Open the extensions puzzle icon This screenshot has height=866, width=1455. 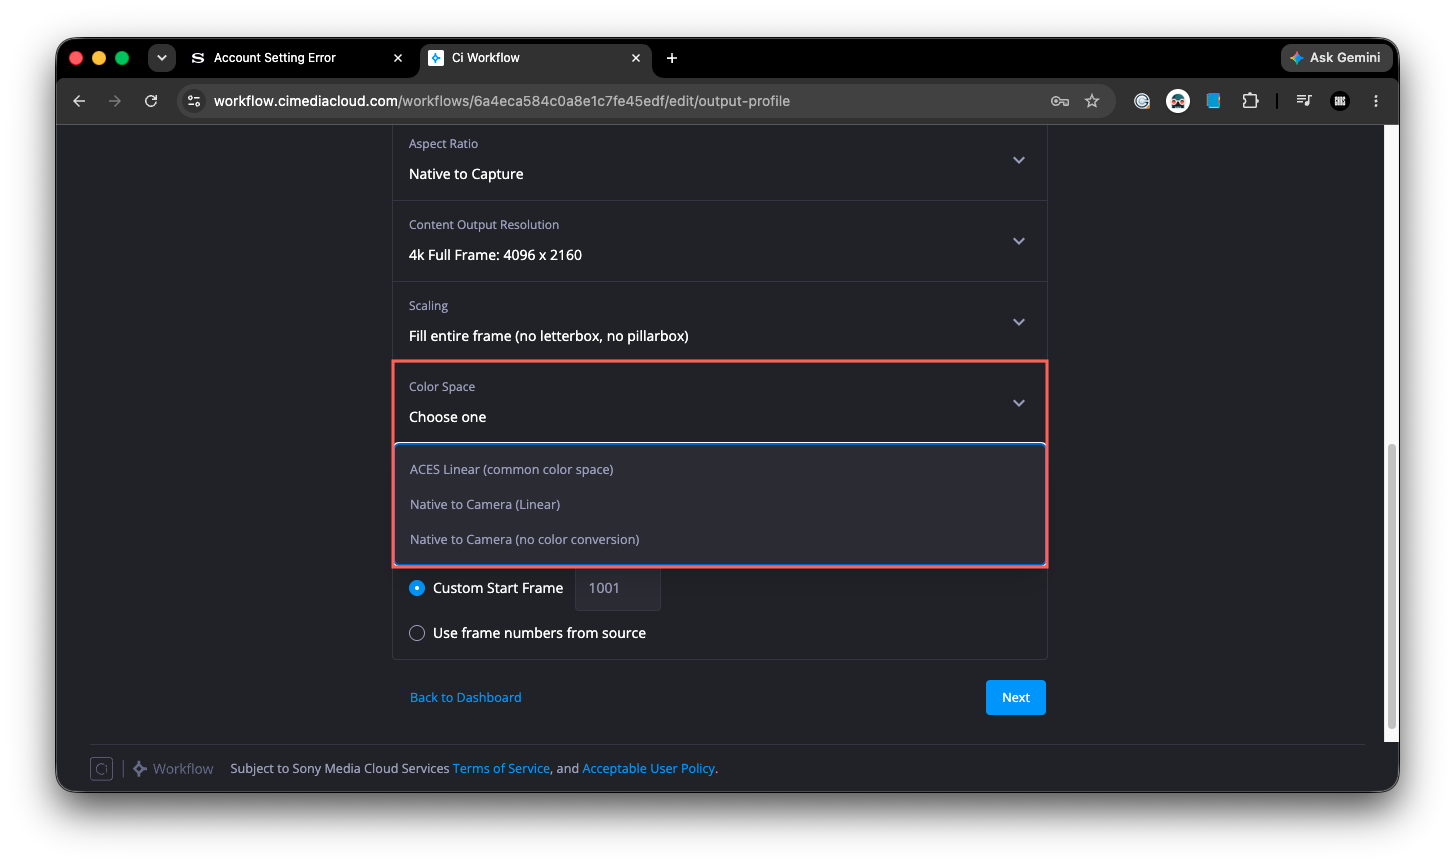1250,101
